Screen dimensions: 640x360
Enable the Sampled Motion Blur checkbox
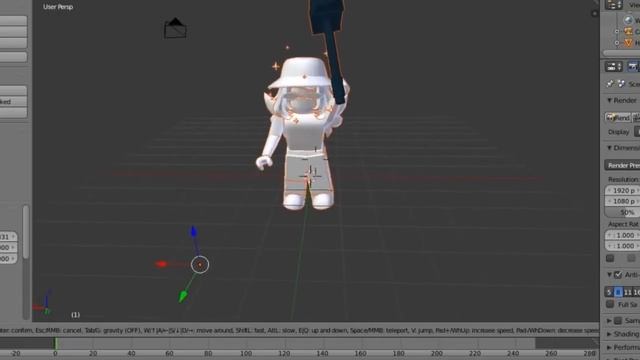(618, 321)
